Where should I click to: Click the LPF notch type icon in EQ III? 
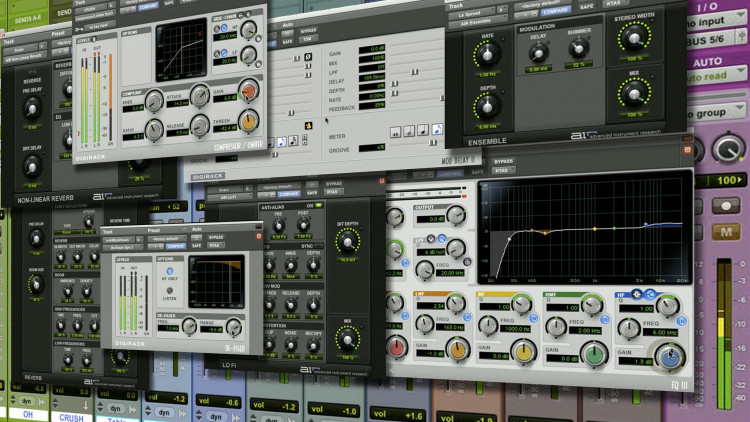pyautogui.click(x=431, y=239)
